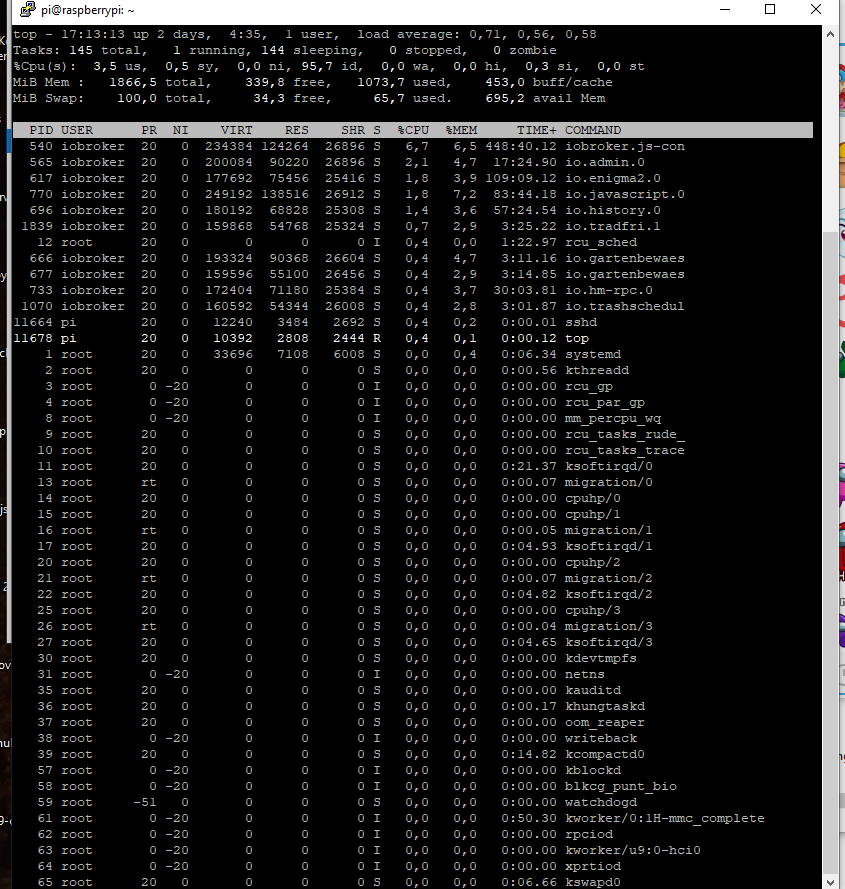Click the rcu_par_gp process name

point(605,403)
